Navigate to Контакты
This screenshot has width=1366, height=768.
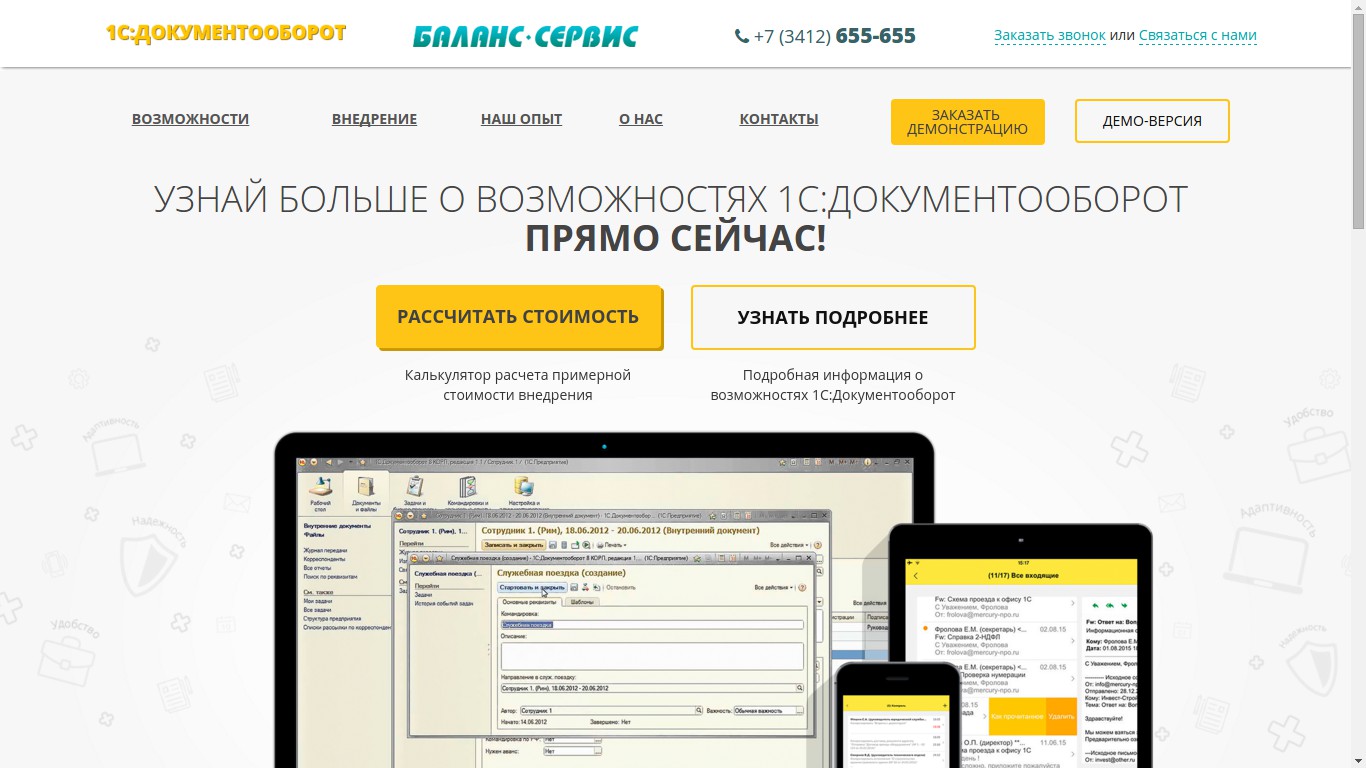click(x=779, y=119)
